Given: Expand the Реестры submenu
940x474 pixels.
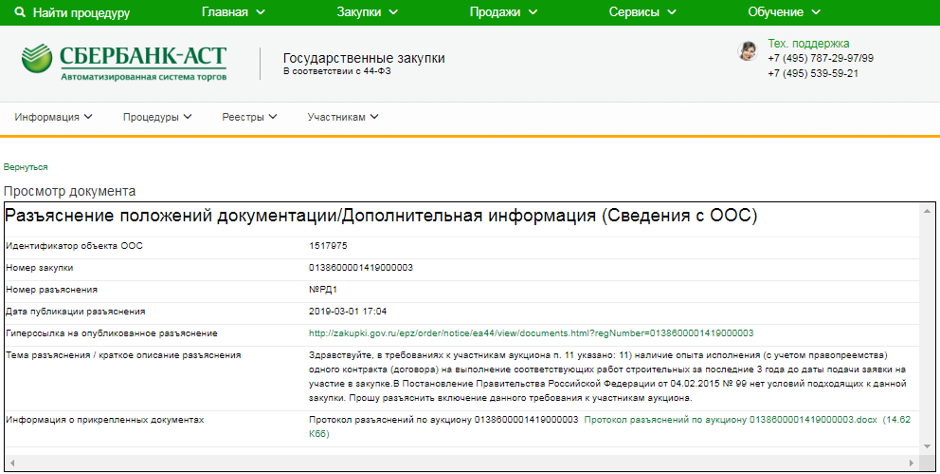Looking at the screenshot, I should pyautogui.click(x=249, y=117).
